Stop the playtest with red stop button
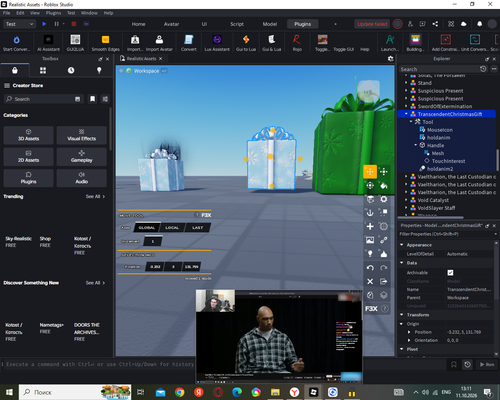The image size is (500, 400). 74,24
